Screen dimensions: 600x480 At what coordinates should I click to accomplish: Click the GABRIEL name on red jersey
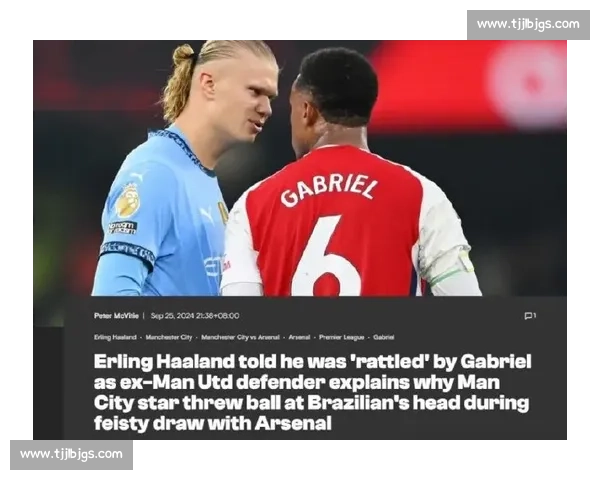pyautogui.click(x=329, y=189)
